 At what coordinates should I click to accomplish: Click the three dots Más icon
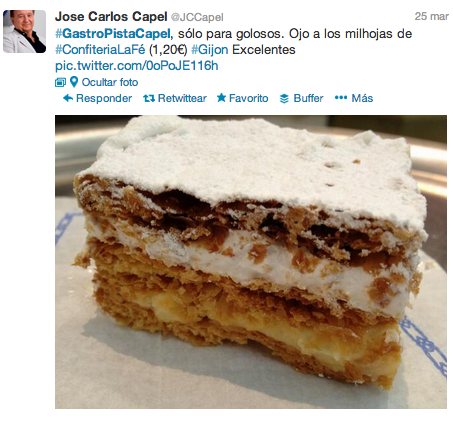click(x=341, y=98)
